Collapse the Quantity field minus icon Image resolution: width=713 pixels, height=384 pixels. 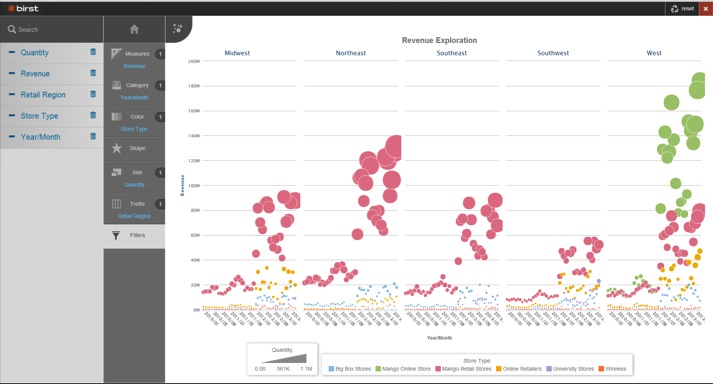pos(12,52)
